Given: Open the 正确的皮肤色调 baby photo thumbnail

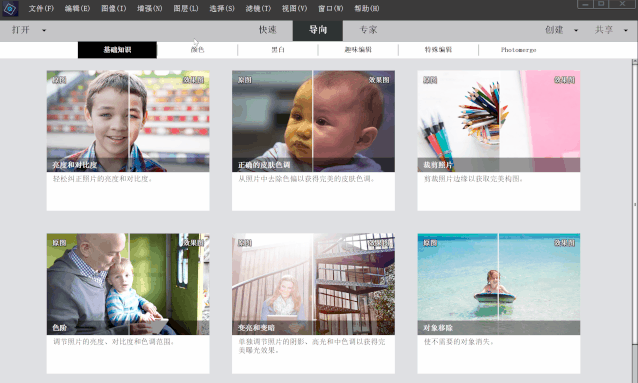Looking at the screenshot, I should coord(313,121).
